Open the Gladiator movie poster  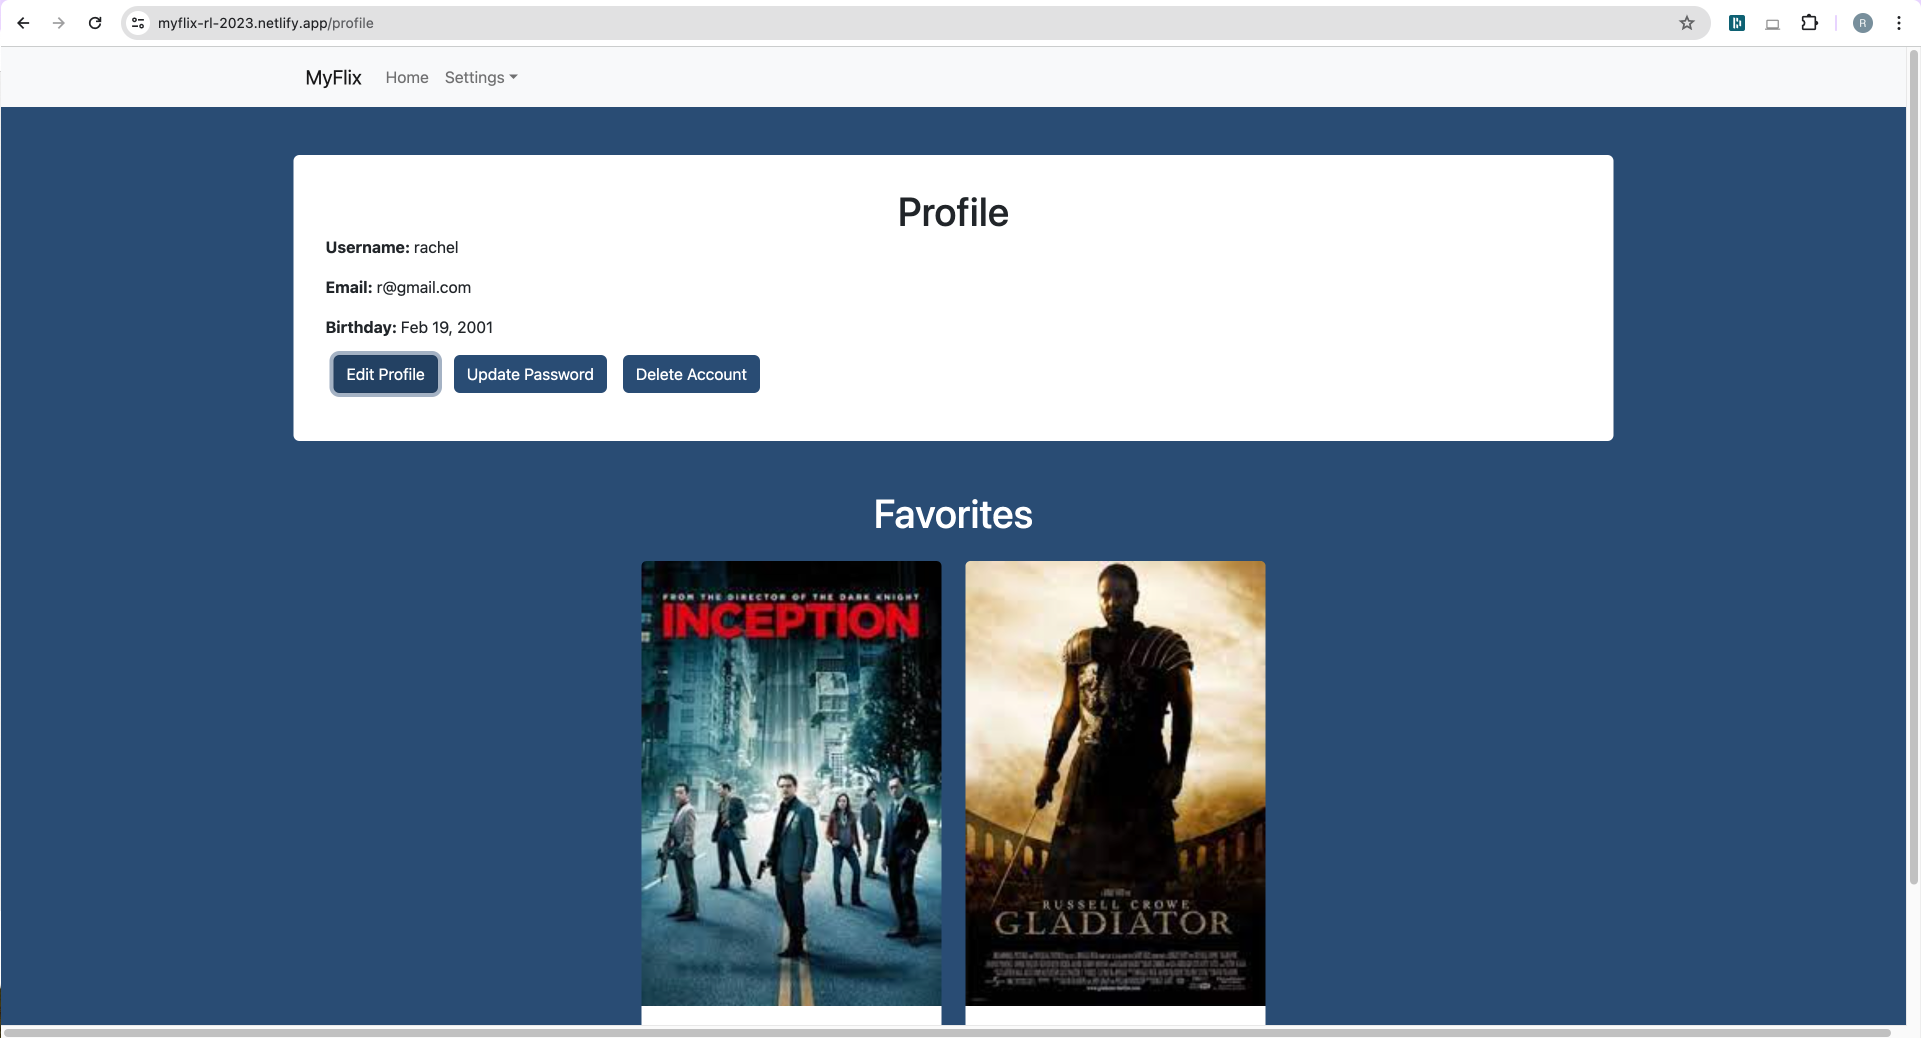coord(1115,783)
